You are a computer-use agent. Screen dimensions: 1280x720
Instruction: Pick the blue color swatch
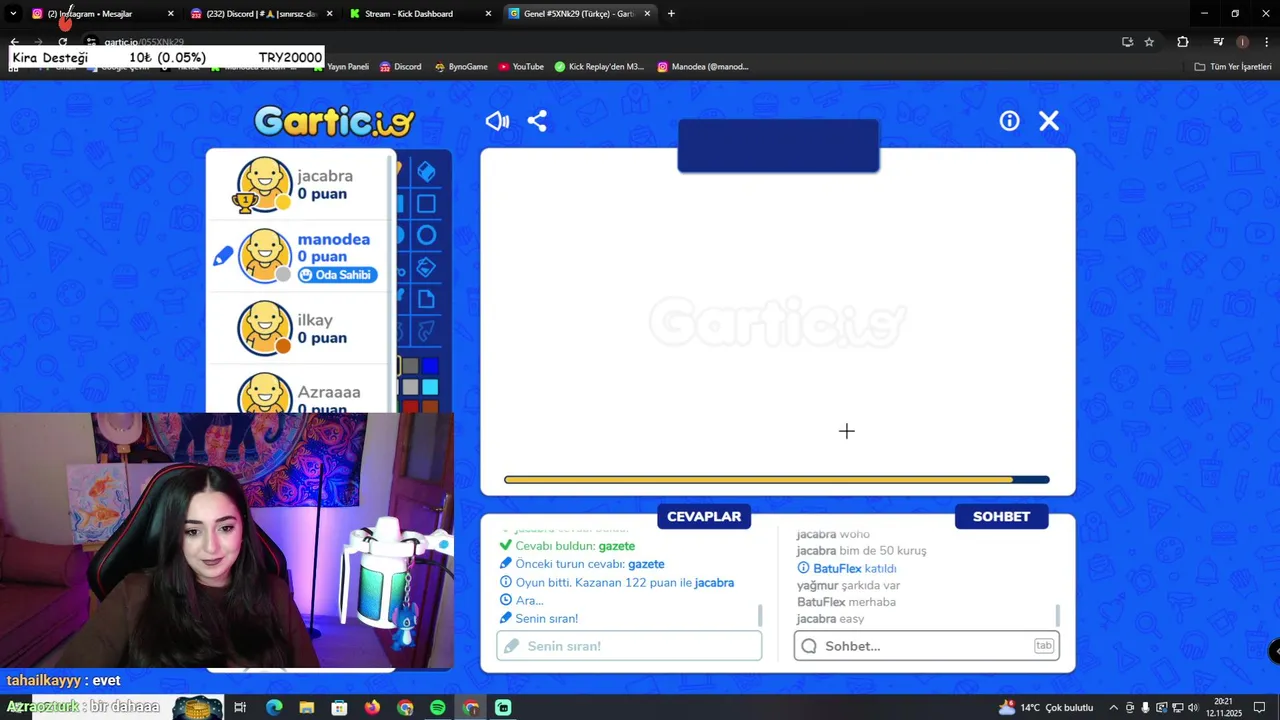click(430, 367)
